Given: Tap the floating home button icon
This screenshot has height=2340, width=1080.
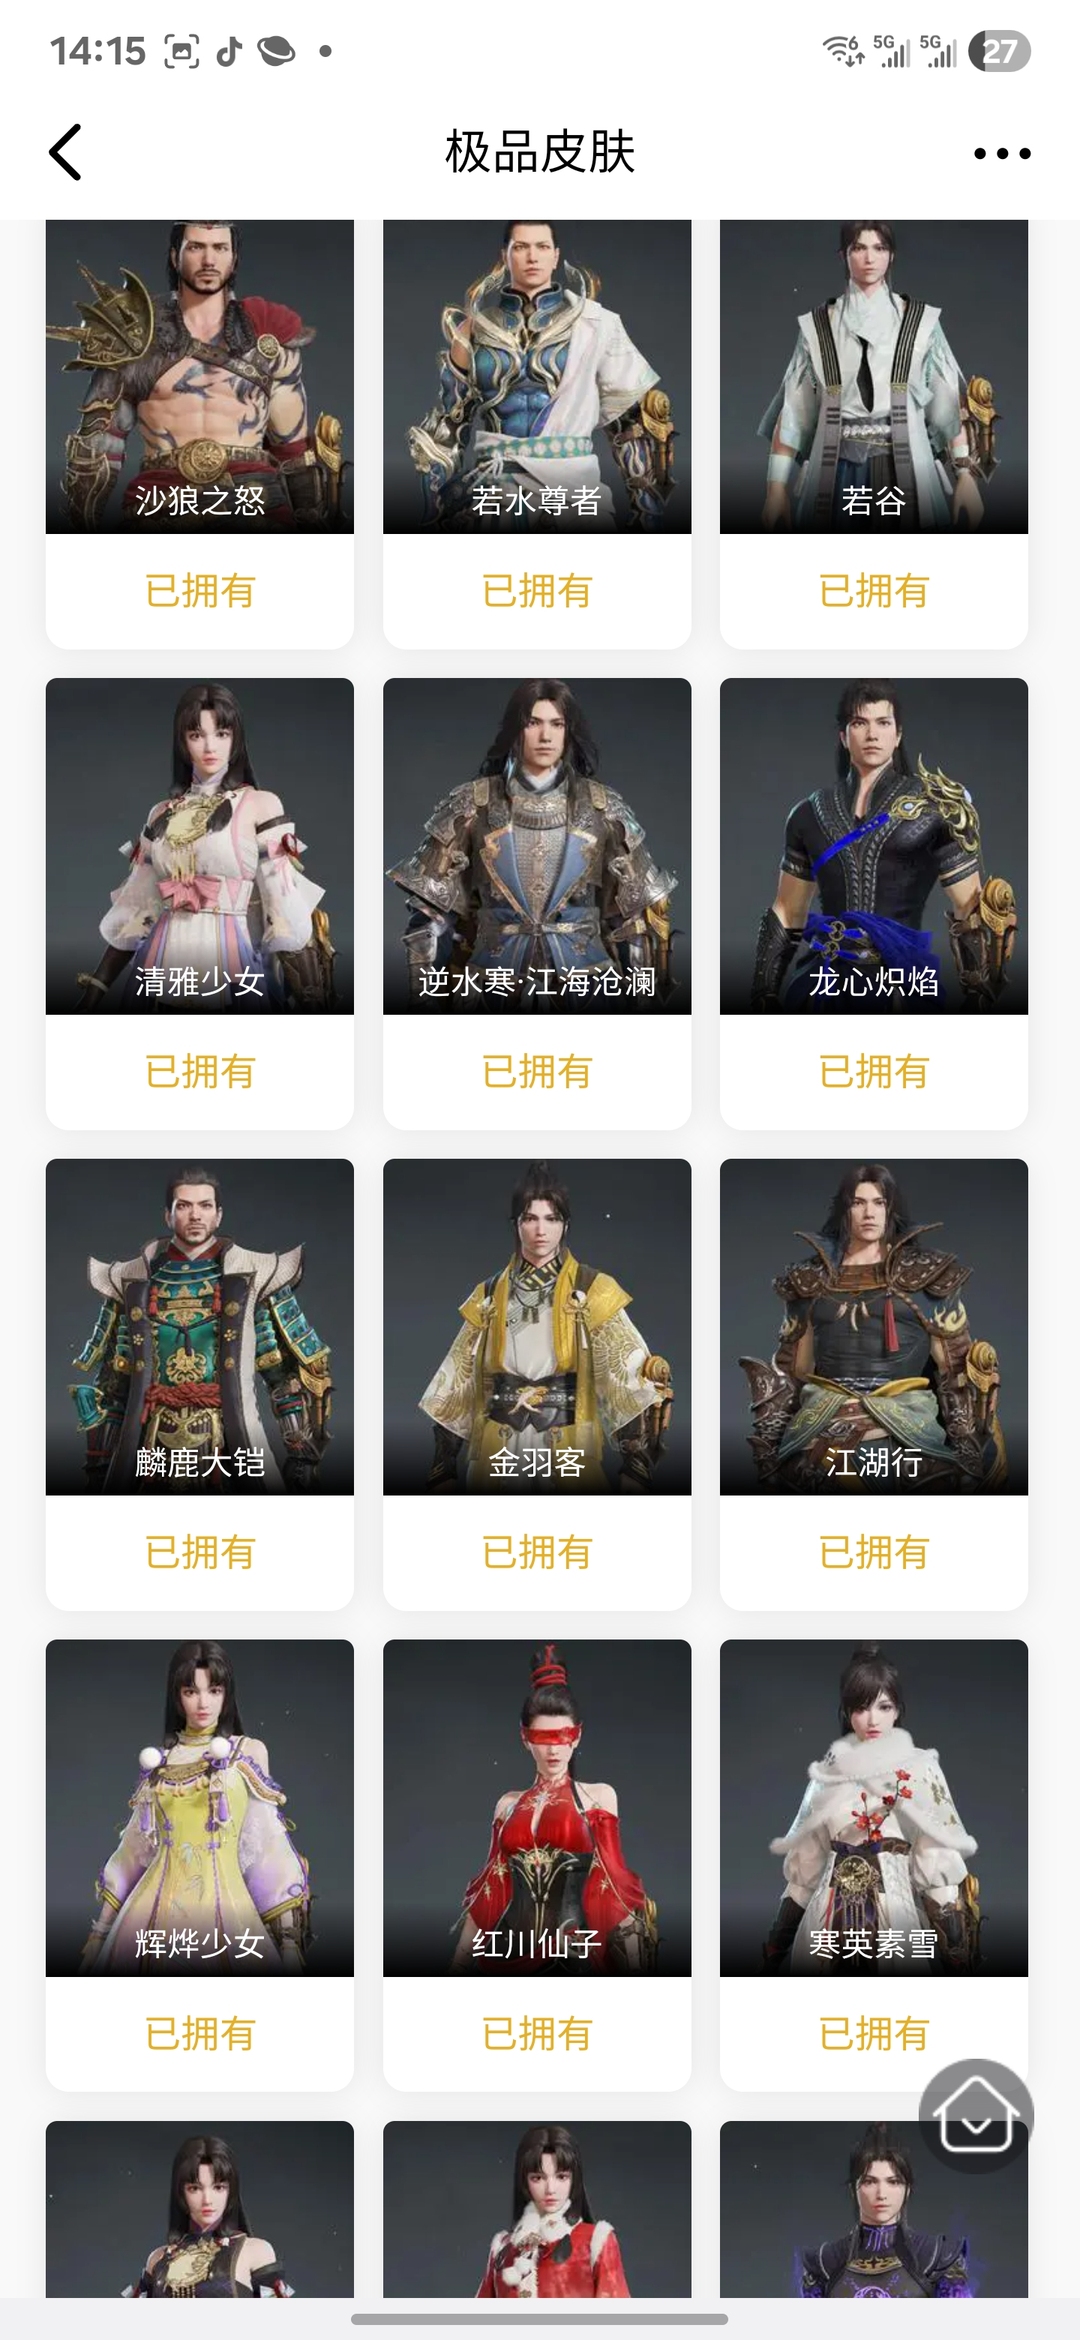Looking at the screenshot, I should coord(976,2115).
